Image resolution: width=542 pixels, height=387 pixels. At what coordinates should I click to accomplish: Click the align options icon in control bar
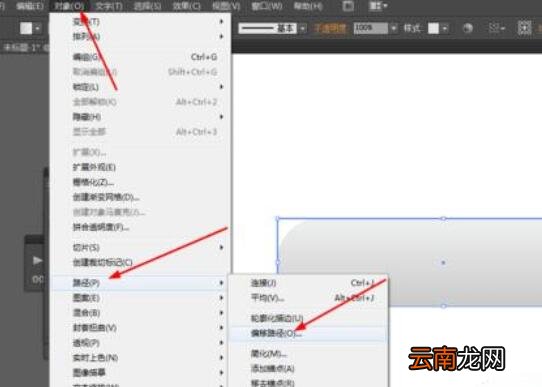pyautogui.click(x=496, y=28)
